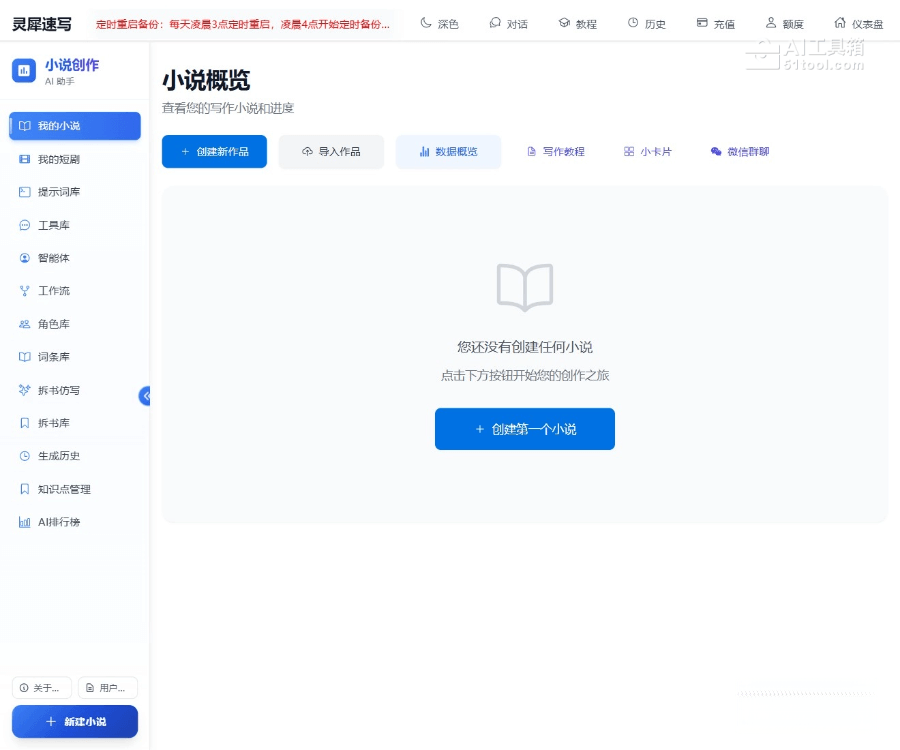
Task: Toggle dark mode with 深色 moon icon
Action: tap(439, 23)
